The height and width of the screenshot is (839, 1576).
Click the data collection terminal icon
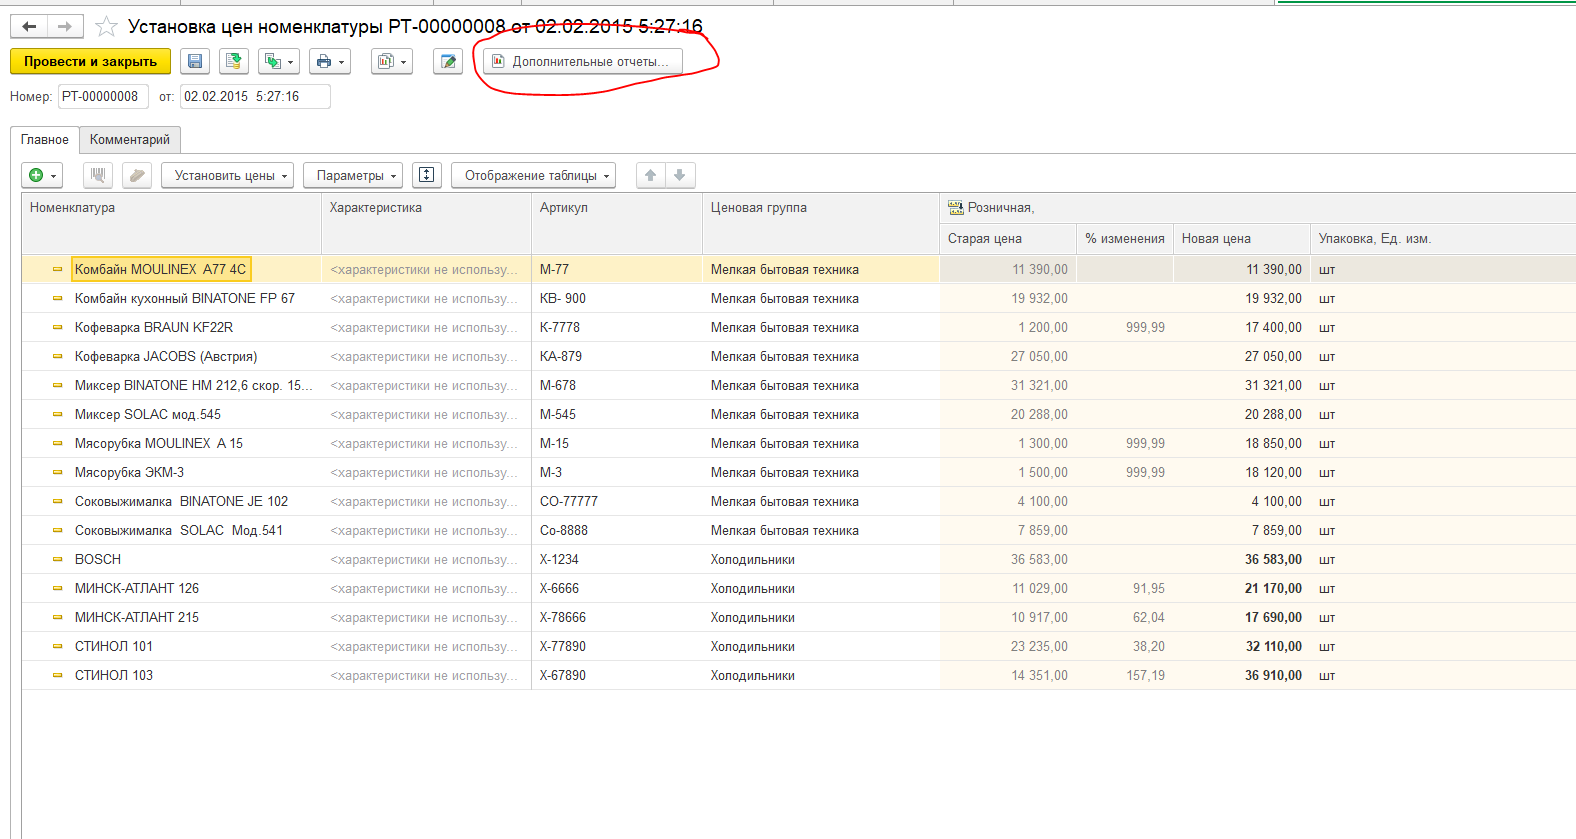click(137, 176)
